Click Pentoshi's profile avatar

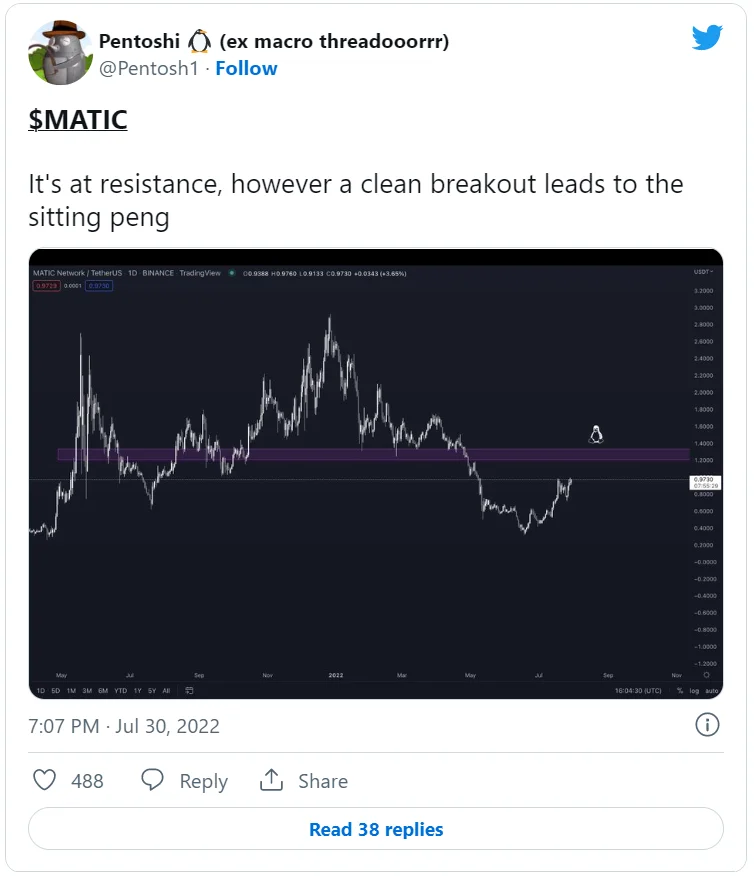(x=61, y=52)
